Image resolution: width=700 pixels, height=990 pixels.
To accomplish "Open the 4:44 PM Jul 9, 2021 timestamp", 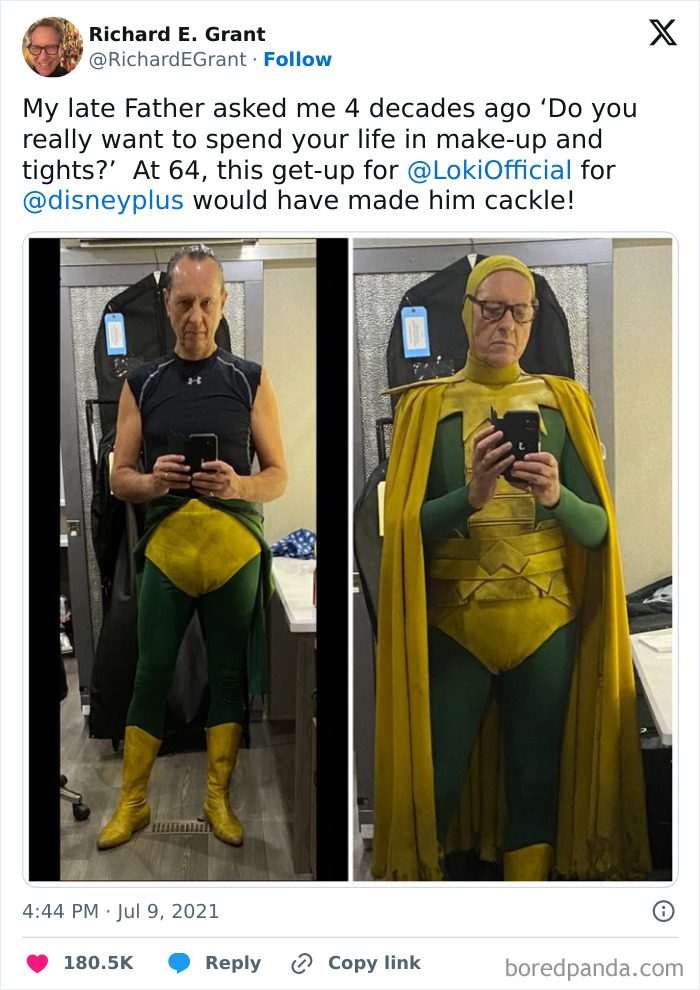I will [x=121, y=911].
